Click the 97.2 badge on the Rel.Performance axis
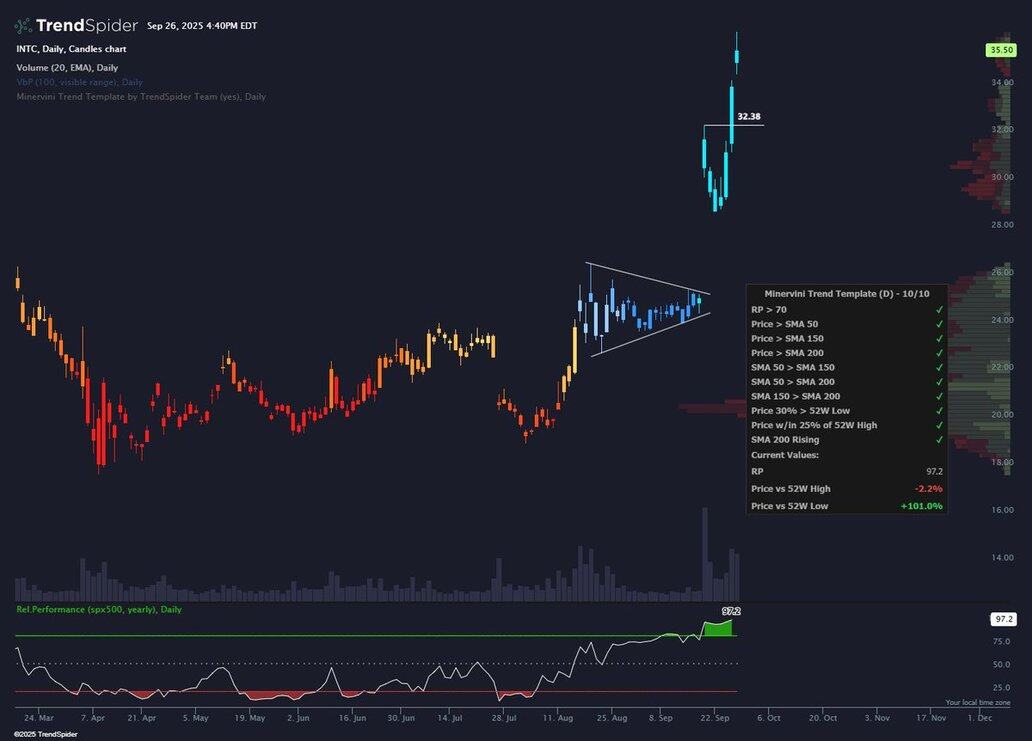The image size is (1032, 741). click(1004, 619)
